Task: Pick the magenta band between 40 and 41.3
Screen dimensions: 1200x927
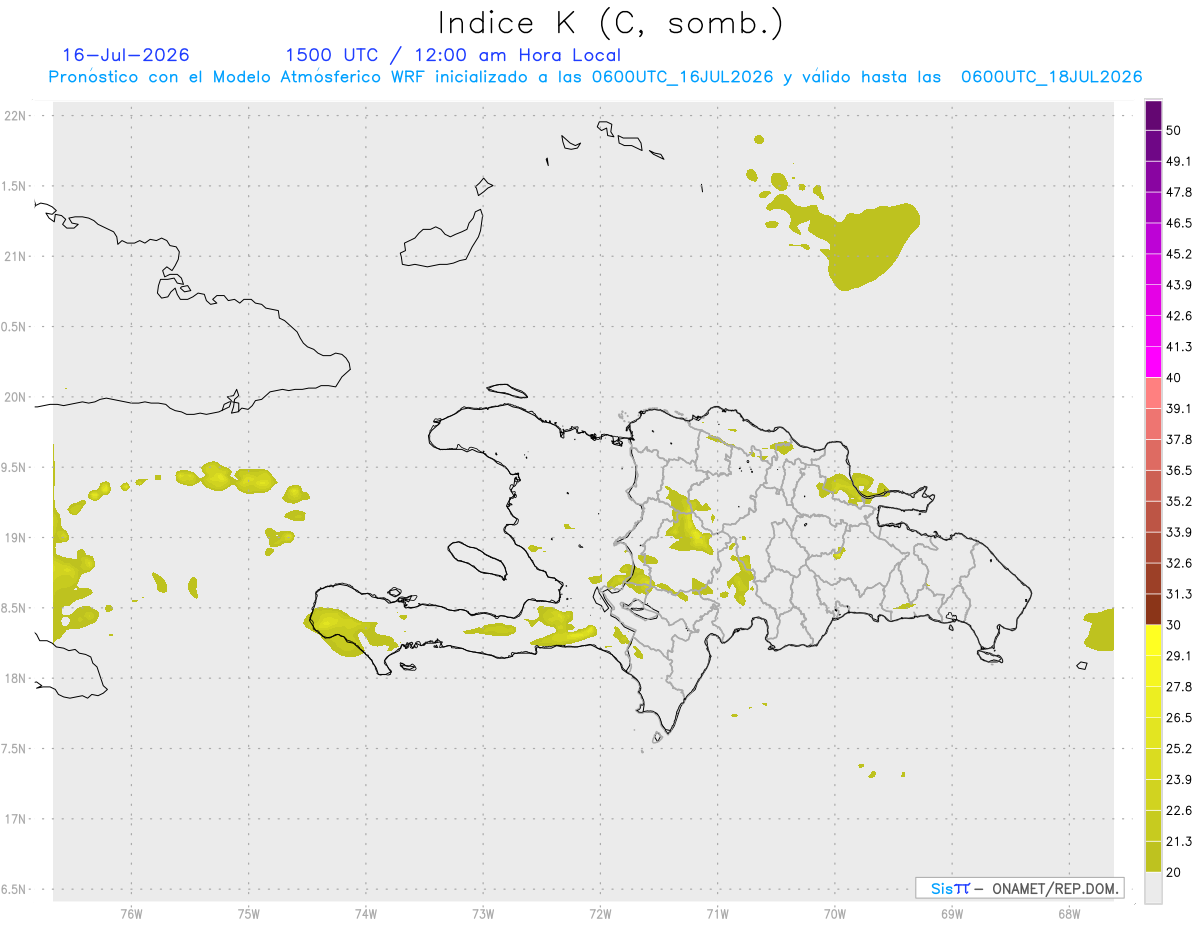Action: [1153, 362]
